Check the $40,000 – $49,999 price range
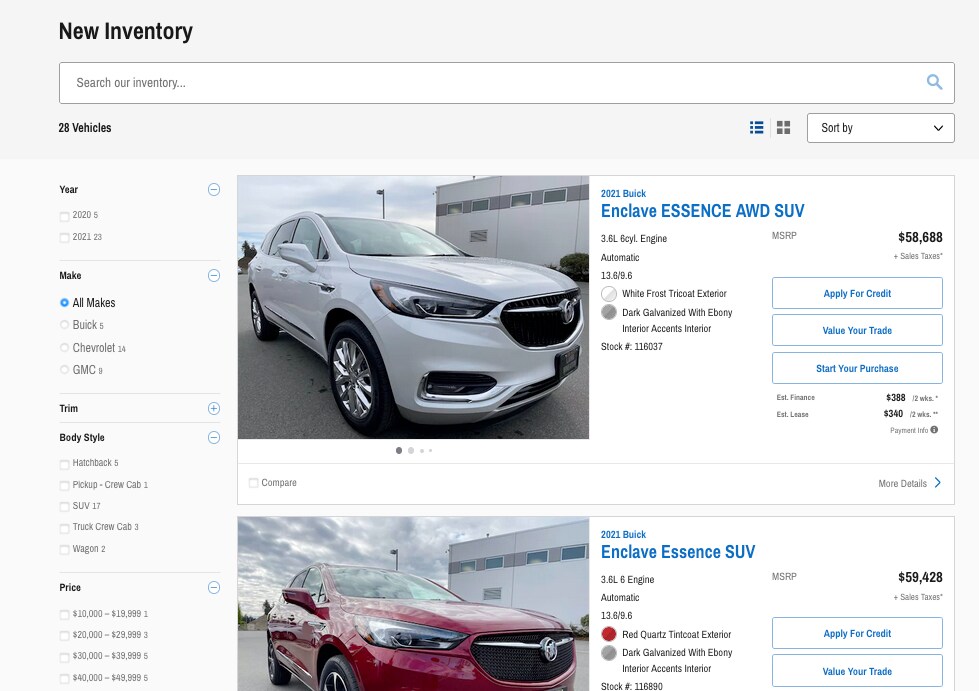This screenshot has height=691, width=979. tap(64, 679)
